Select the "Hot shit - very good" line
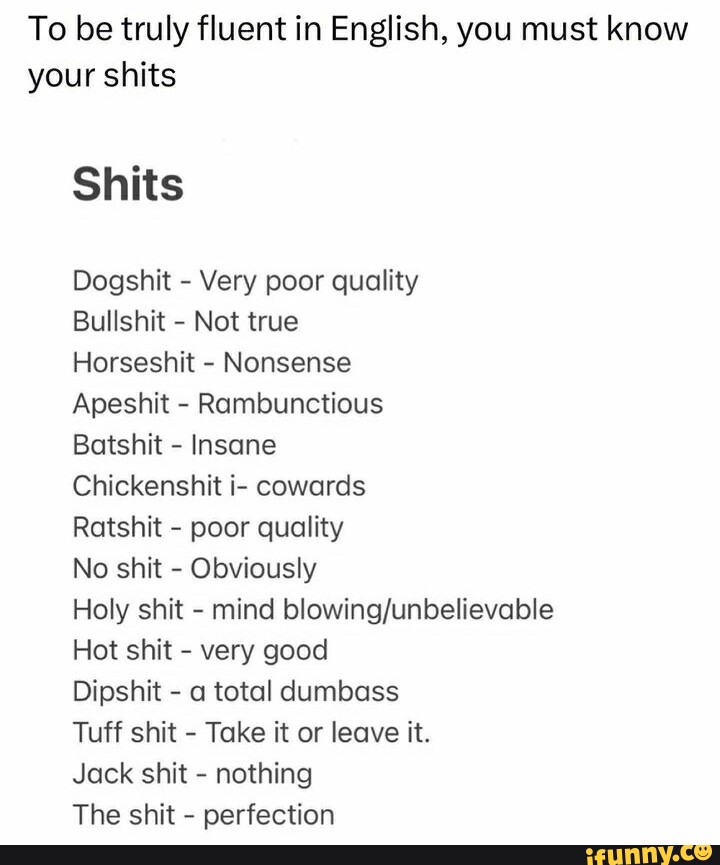Screen dimensions: 720x865 coord(200,651)
